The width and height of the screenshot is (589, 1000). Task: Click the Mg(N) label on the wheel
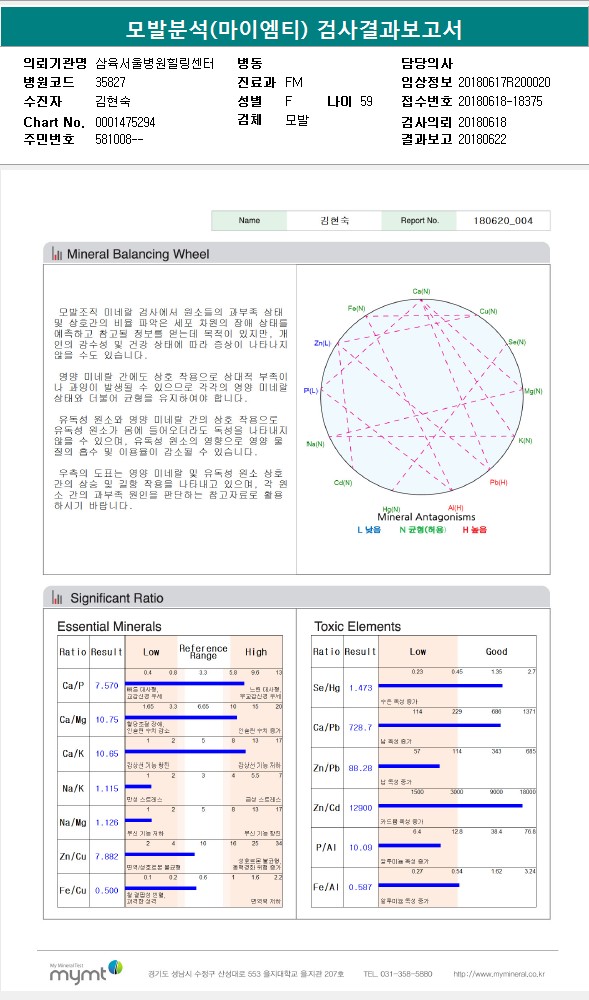pos(533,391)
